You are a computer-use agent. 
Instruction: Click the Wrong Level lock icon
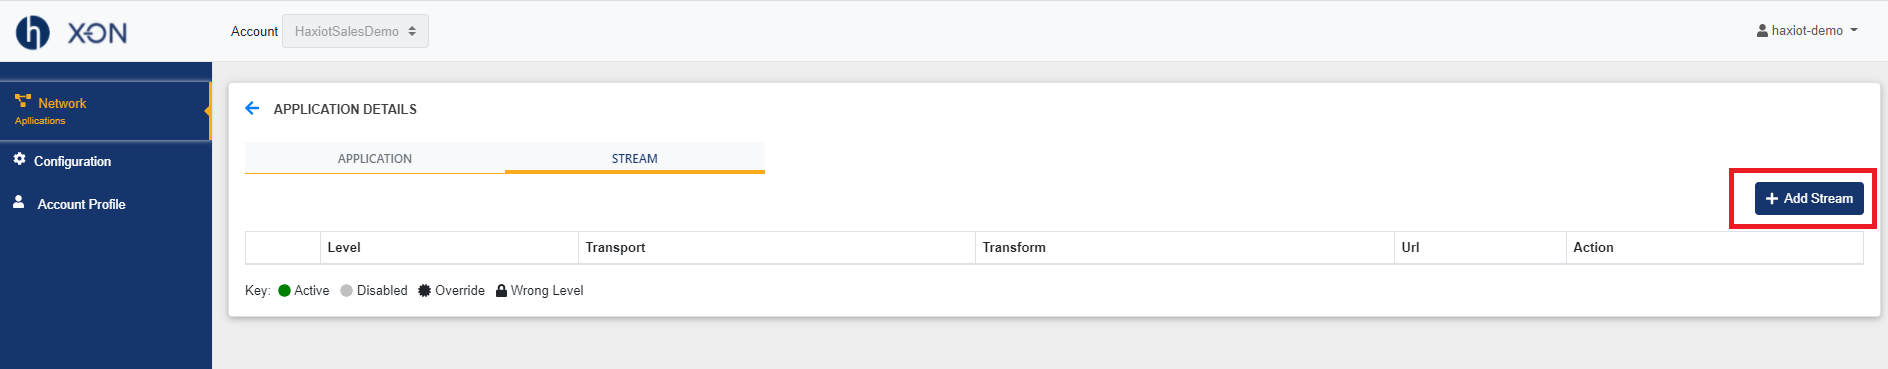(501, 291)
